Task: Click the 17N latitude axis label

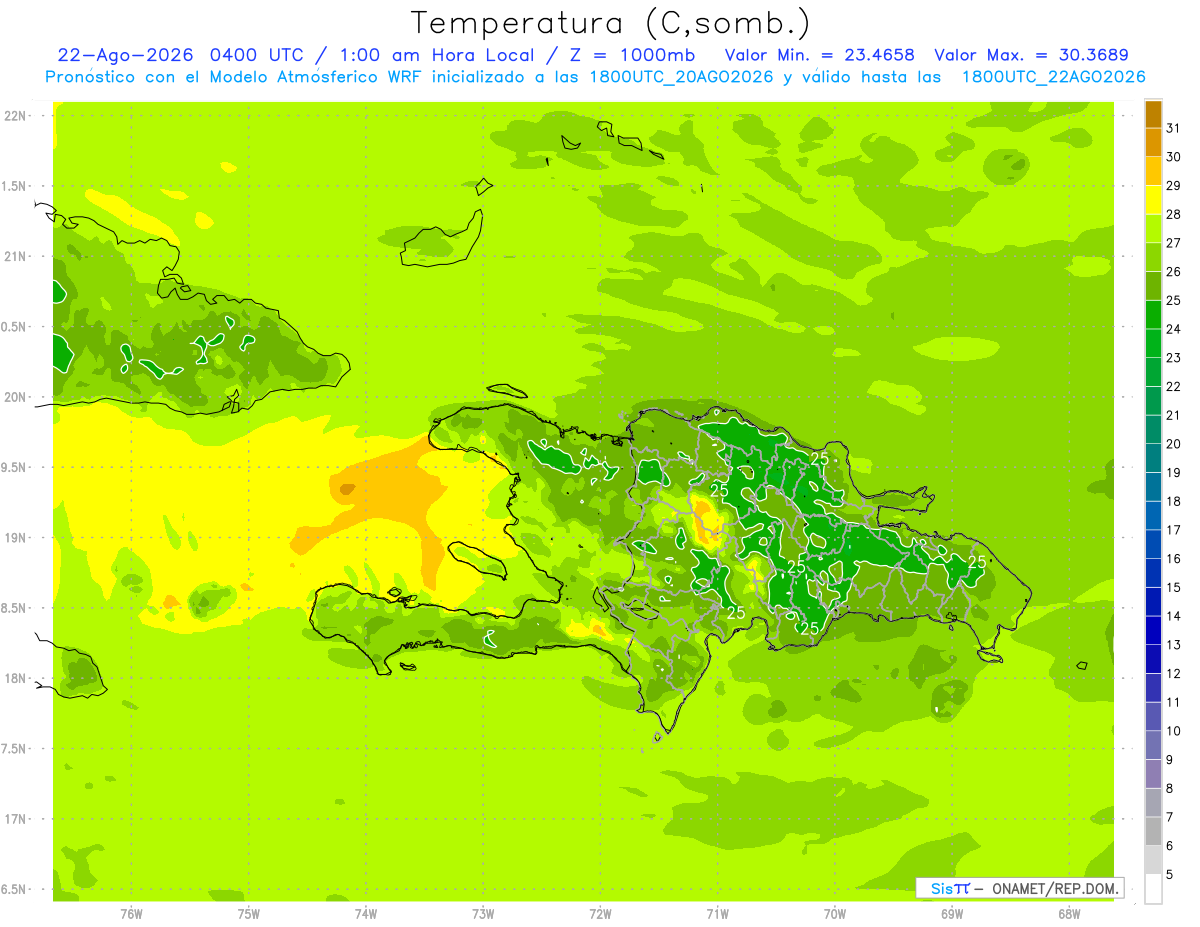Action: coord(14,819)
